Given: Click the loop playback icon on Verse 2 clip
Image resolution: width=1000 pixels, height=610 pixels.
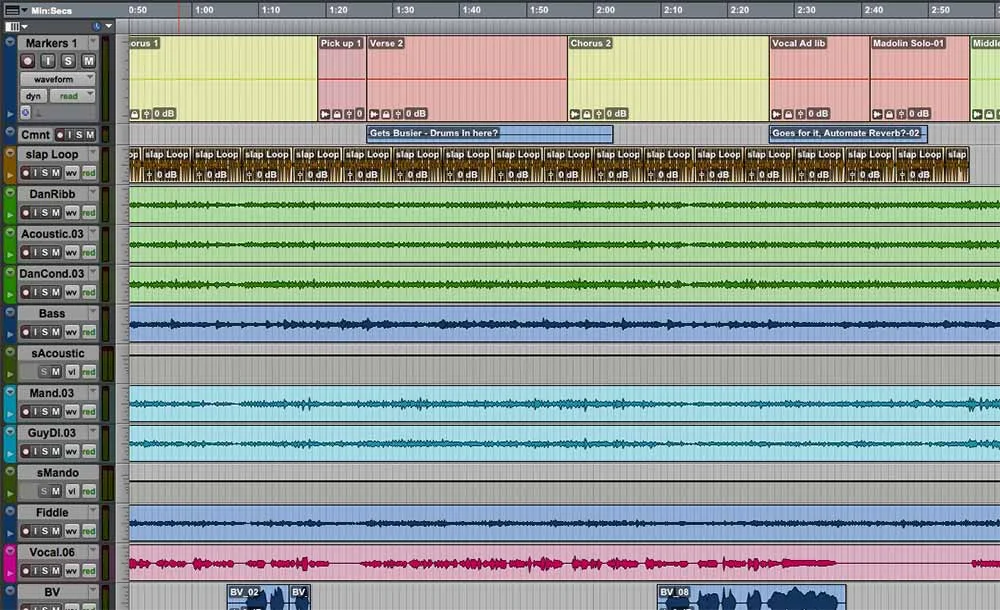Looking at the screenshot, I should tap(373, 114).
